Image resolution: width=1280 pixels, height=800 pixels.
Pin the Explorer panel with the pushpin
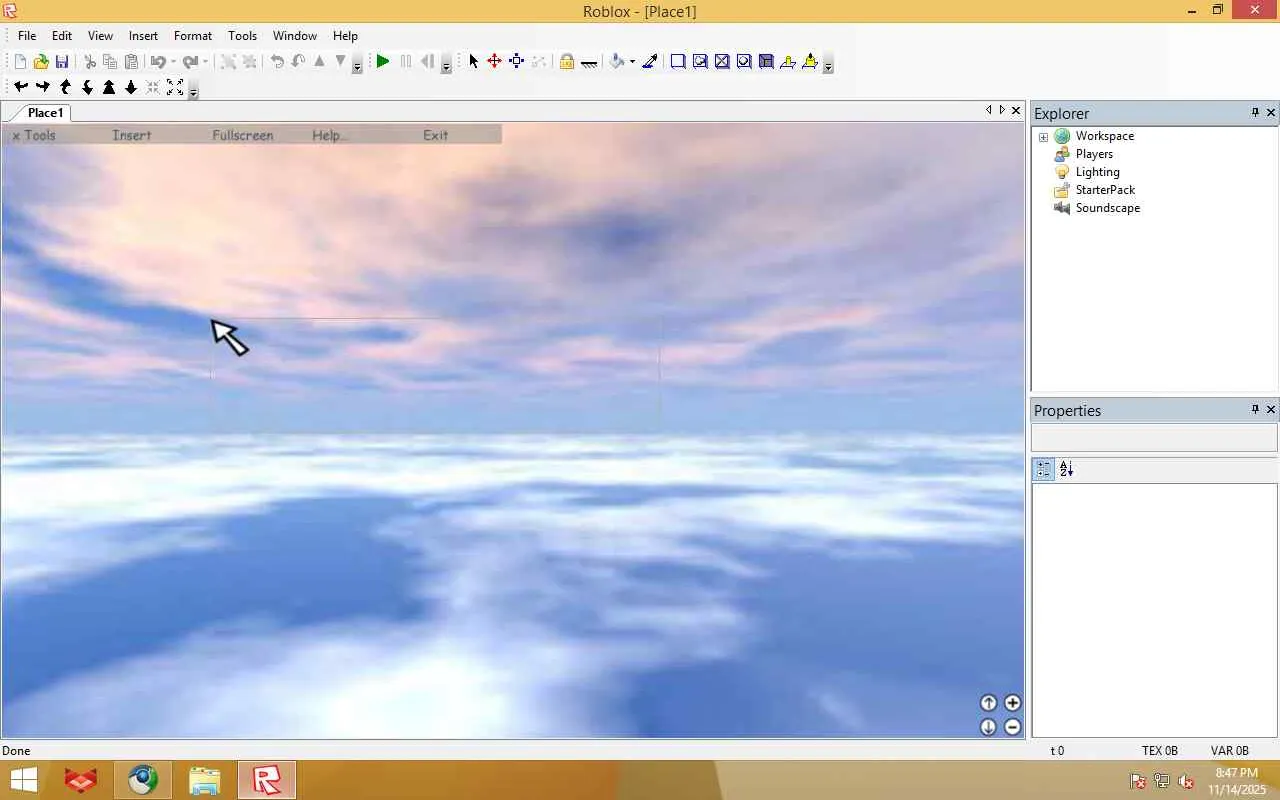pos(1255,113)
